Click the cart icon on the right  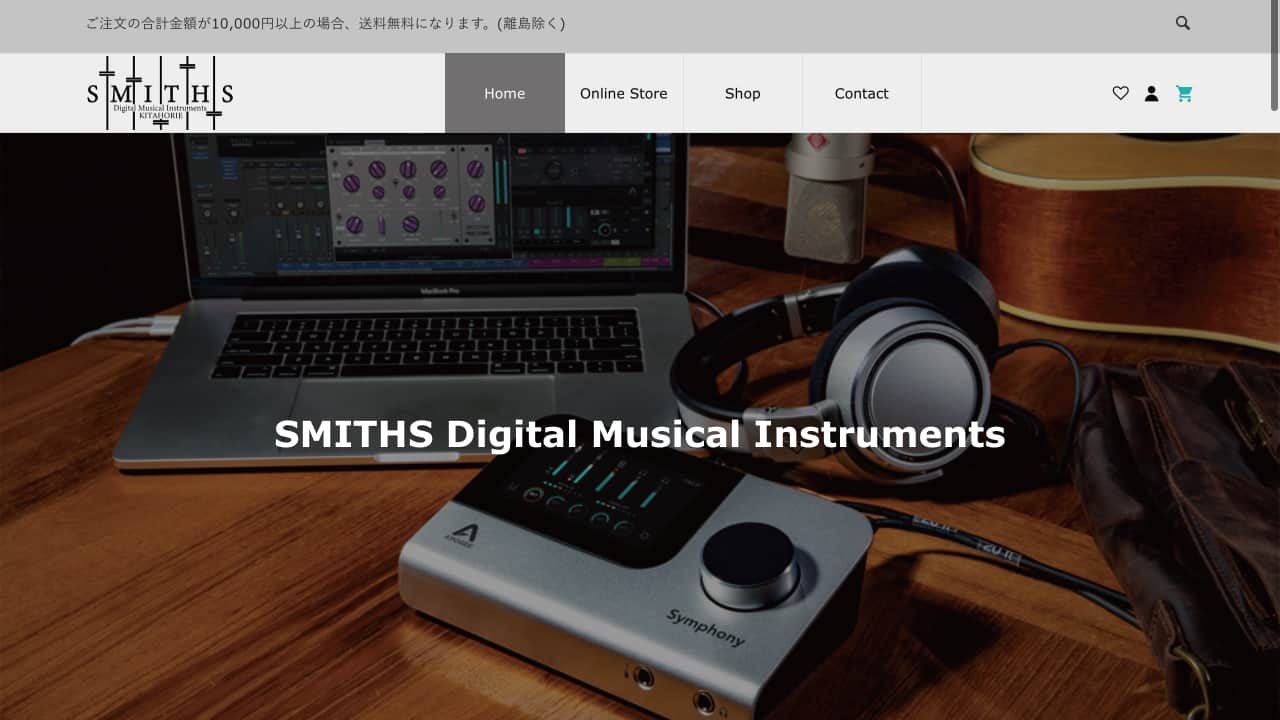(1185, 93)
